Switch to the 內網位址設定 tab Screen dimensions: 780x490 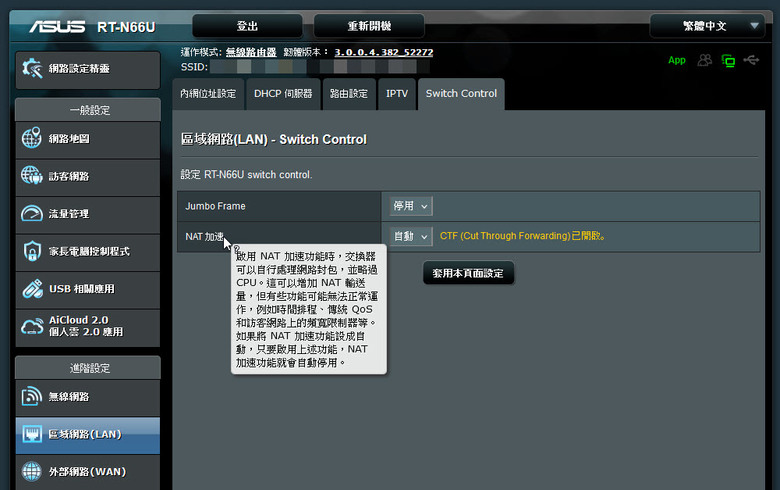[x=208, y=94]
